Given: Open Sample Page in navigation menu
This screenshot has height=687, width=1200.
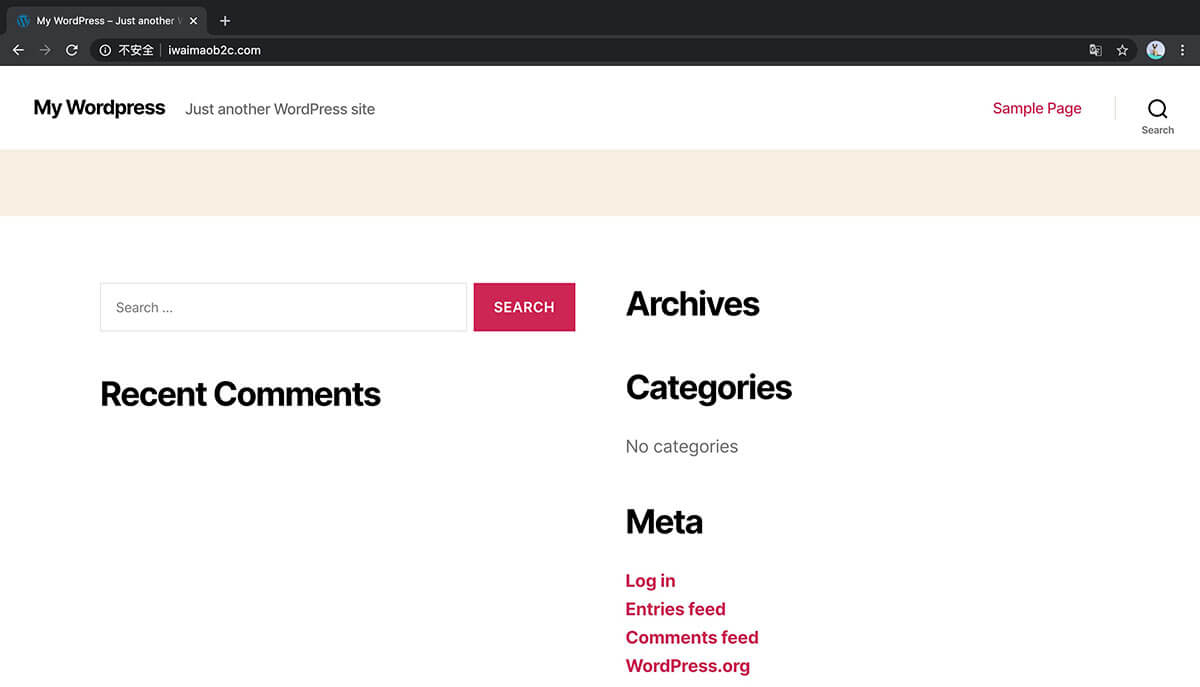Looking at the screenshot, I should pyautogui.click(x=1036, y=108).
